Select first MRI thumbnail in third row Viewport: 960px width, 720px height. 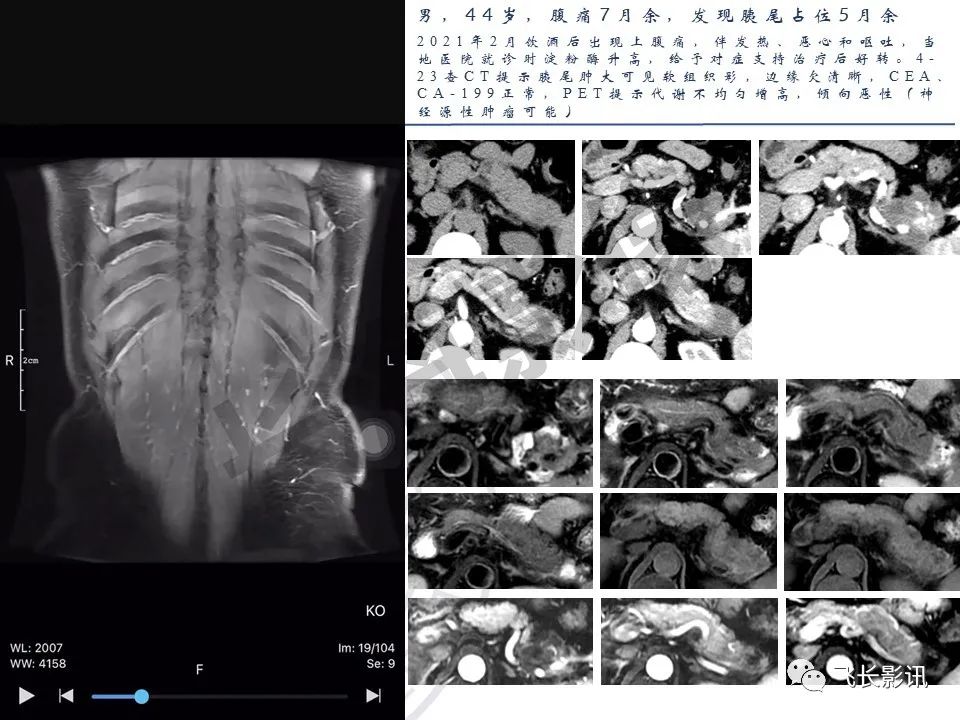[x=500, y=433]
